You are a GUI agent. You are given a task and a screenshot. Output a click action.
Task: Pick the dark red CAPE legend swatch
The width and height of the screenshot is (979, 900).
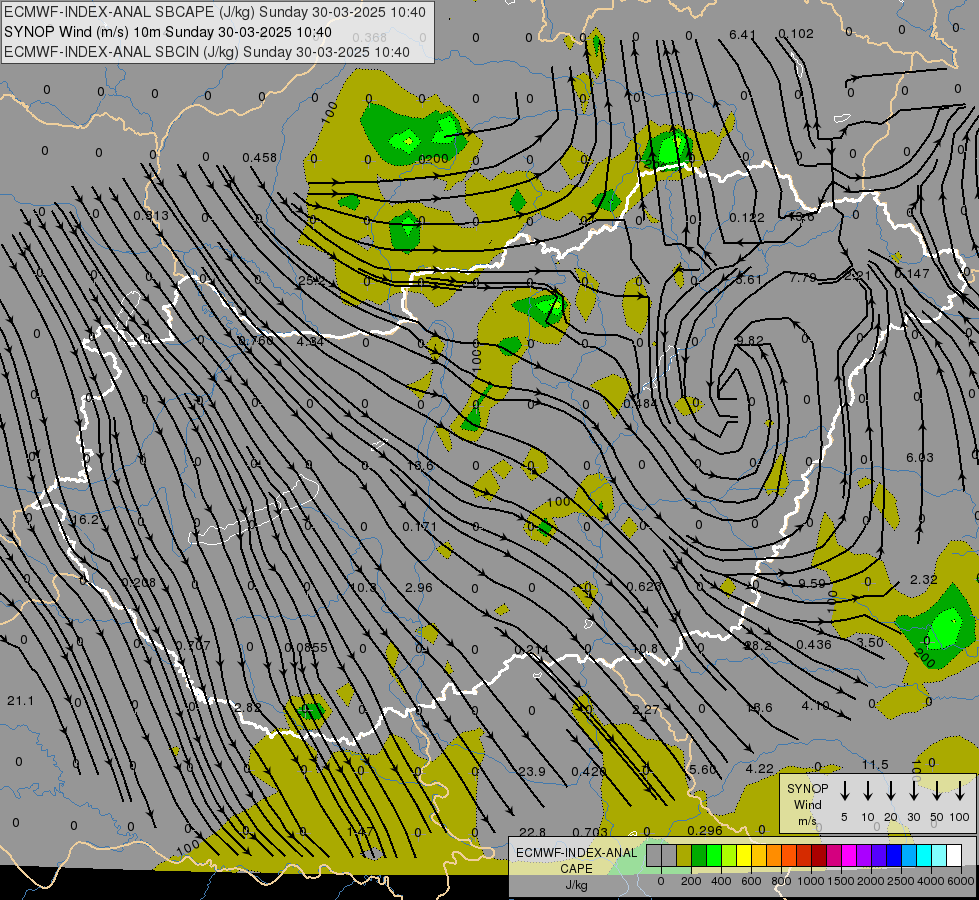pos(820,856)
